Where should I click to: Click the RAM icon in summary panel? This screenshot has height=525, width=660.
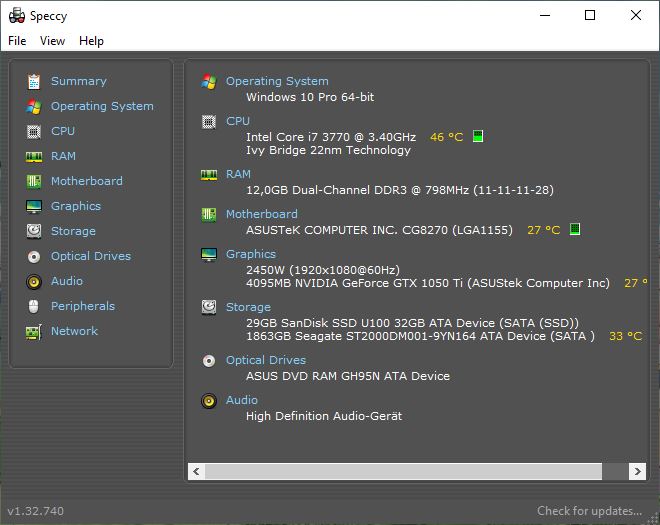click(x=209, y=175)
